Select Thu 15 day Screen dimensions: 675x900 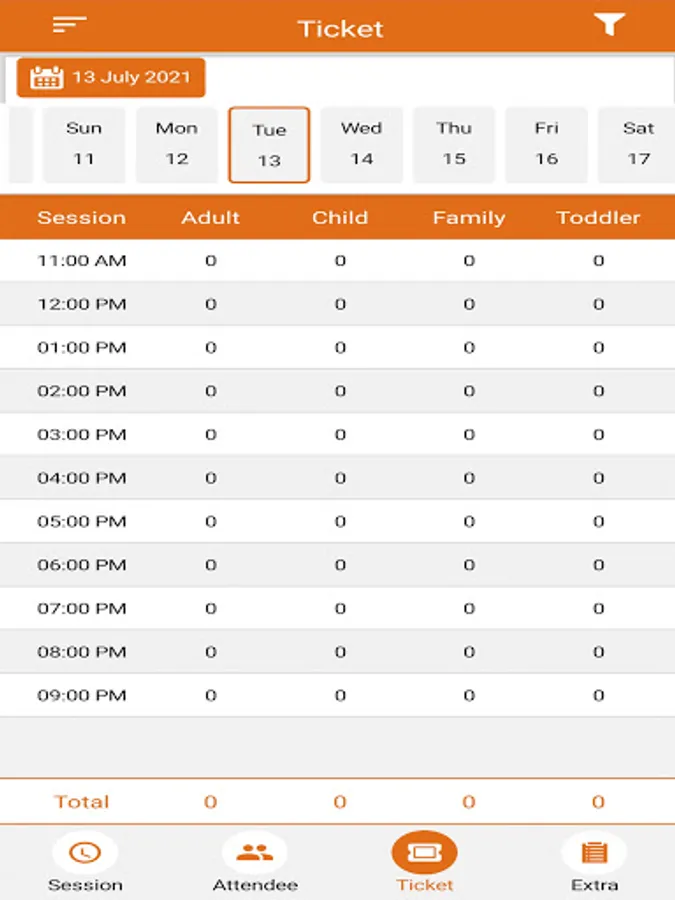[454, 145]
